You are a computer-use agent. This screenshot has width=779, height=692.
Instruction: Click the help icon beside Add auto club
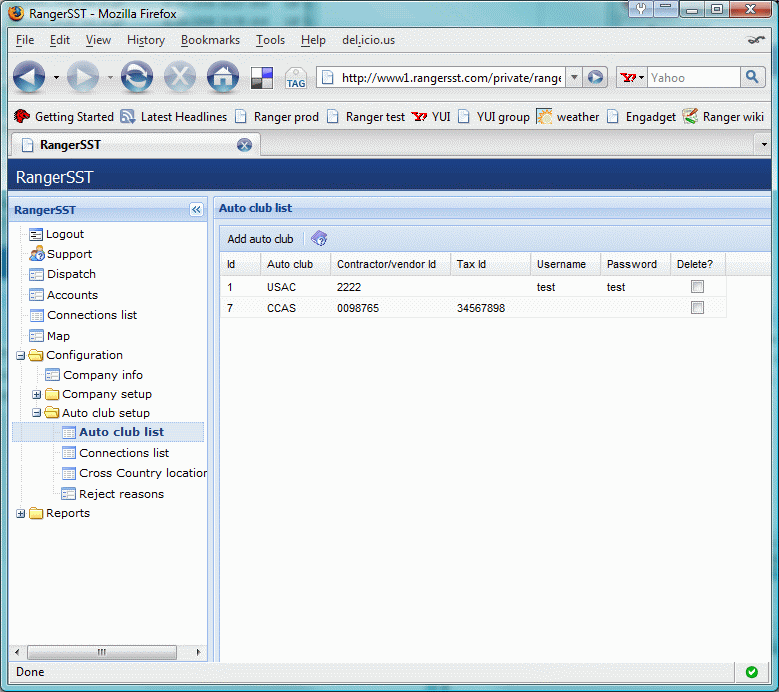tap(319, 239)
